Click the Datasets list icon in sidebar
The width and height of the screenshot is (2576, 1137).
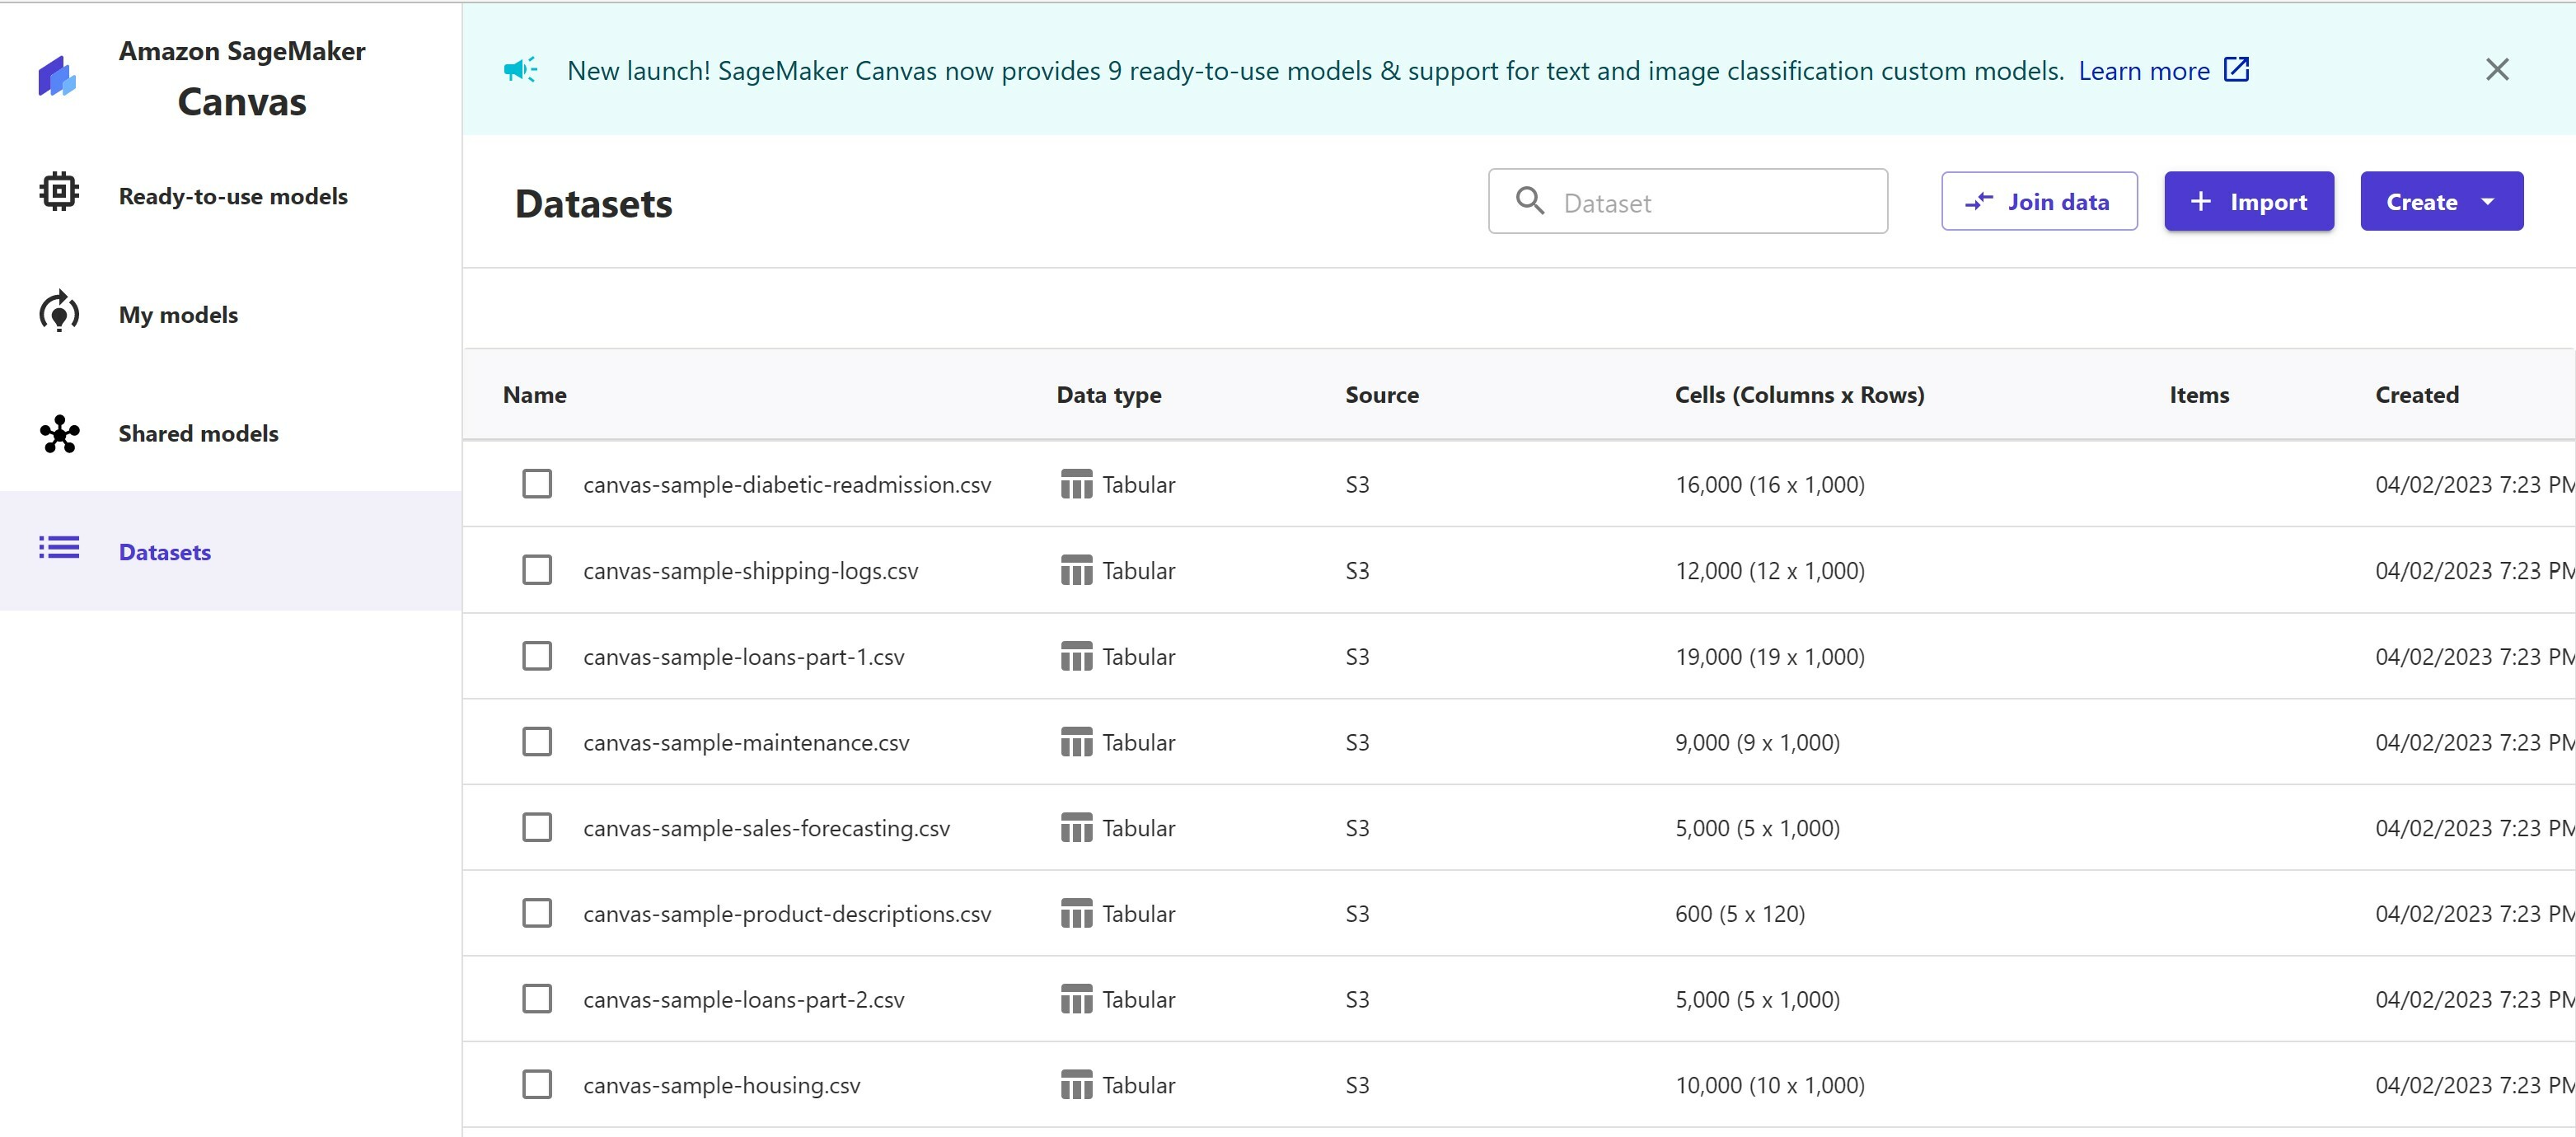coord(59,548)
